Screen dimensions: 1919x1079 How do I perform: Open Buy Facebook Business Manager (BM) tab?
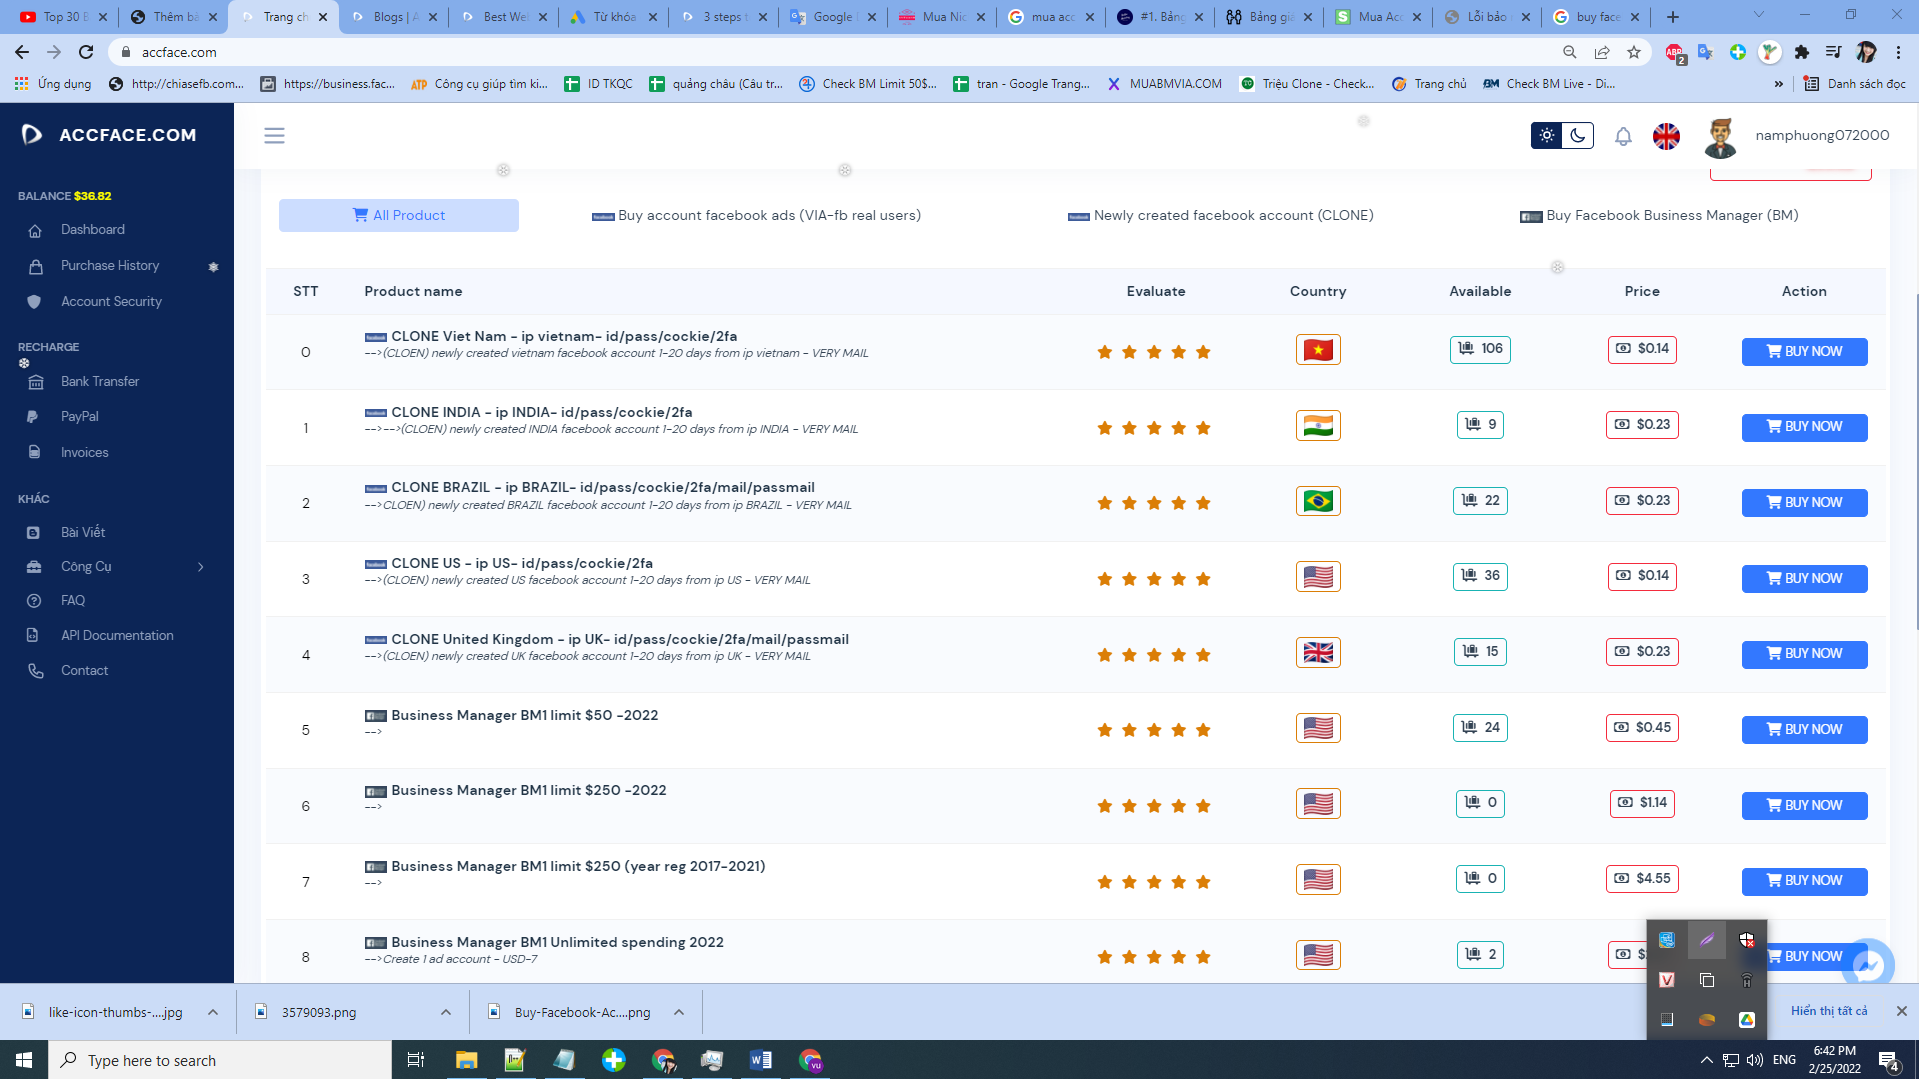tap(1659, 215)
